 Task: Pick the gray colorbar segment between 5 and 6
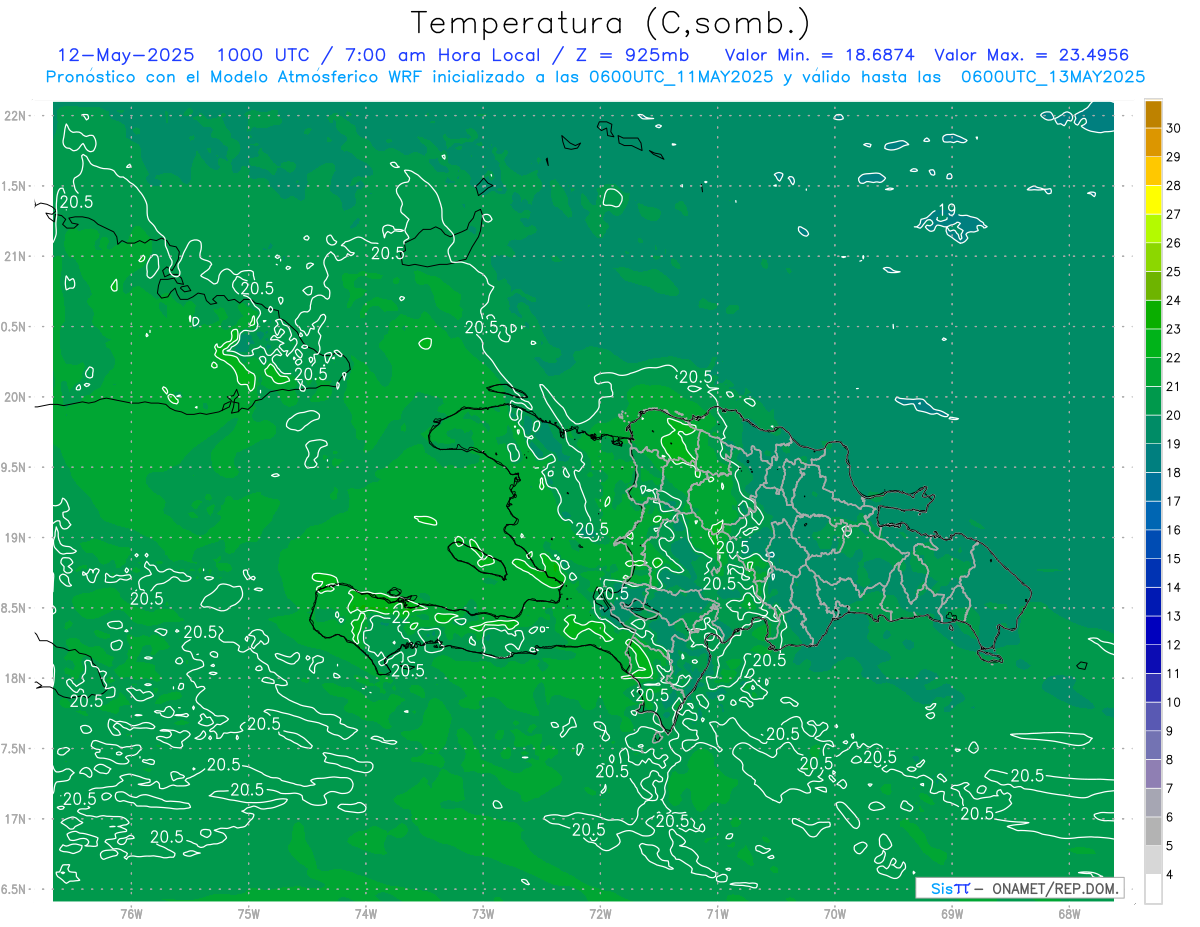click(1153, 832)
